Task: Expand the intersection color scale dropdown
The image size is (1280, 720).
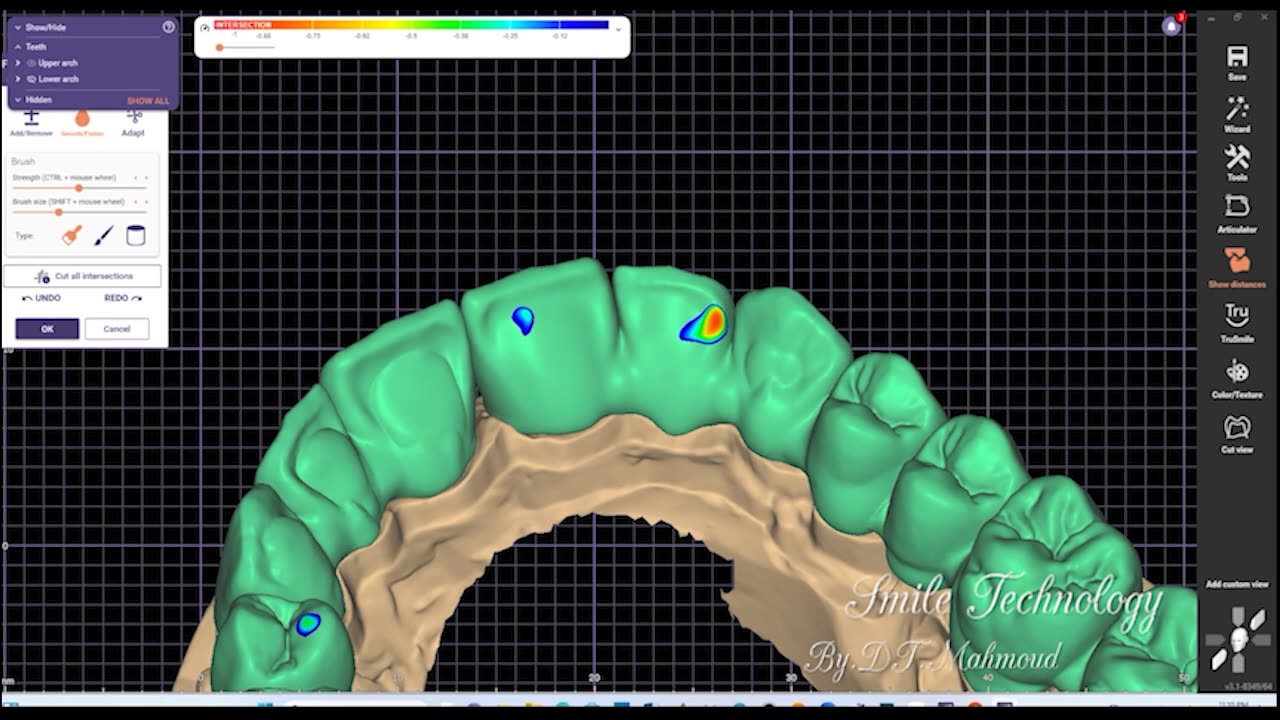Action: tap(618, 29)
